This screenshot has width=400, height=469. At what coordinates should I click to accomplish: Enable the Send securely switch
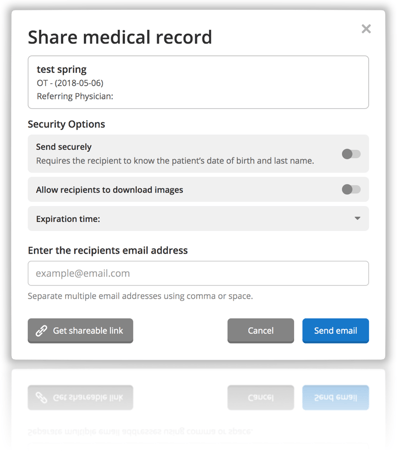[351, 154]
